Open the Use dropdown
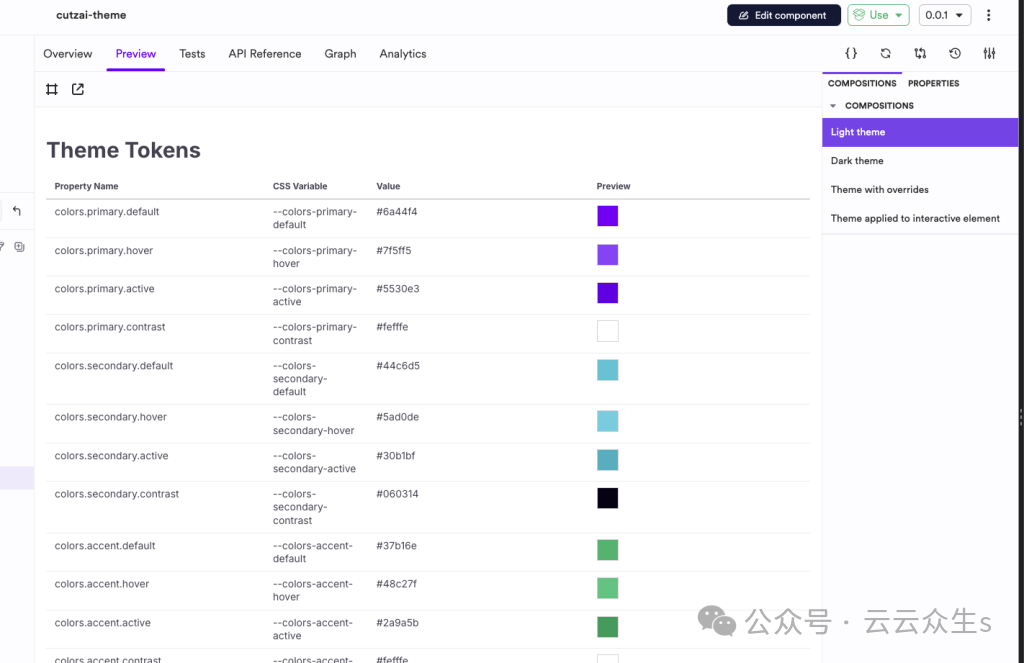1024x663 pixels. 878,15
